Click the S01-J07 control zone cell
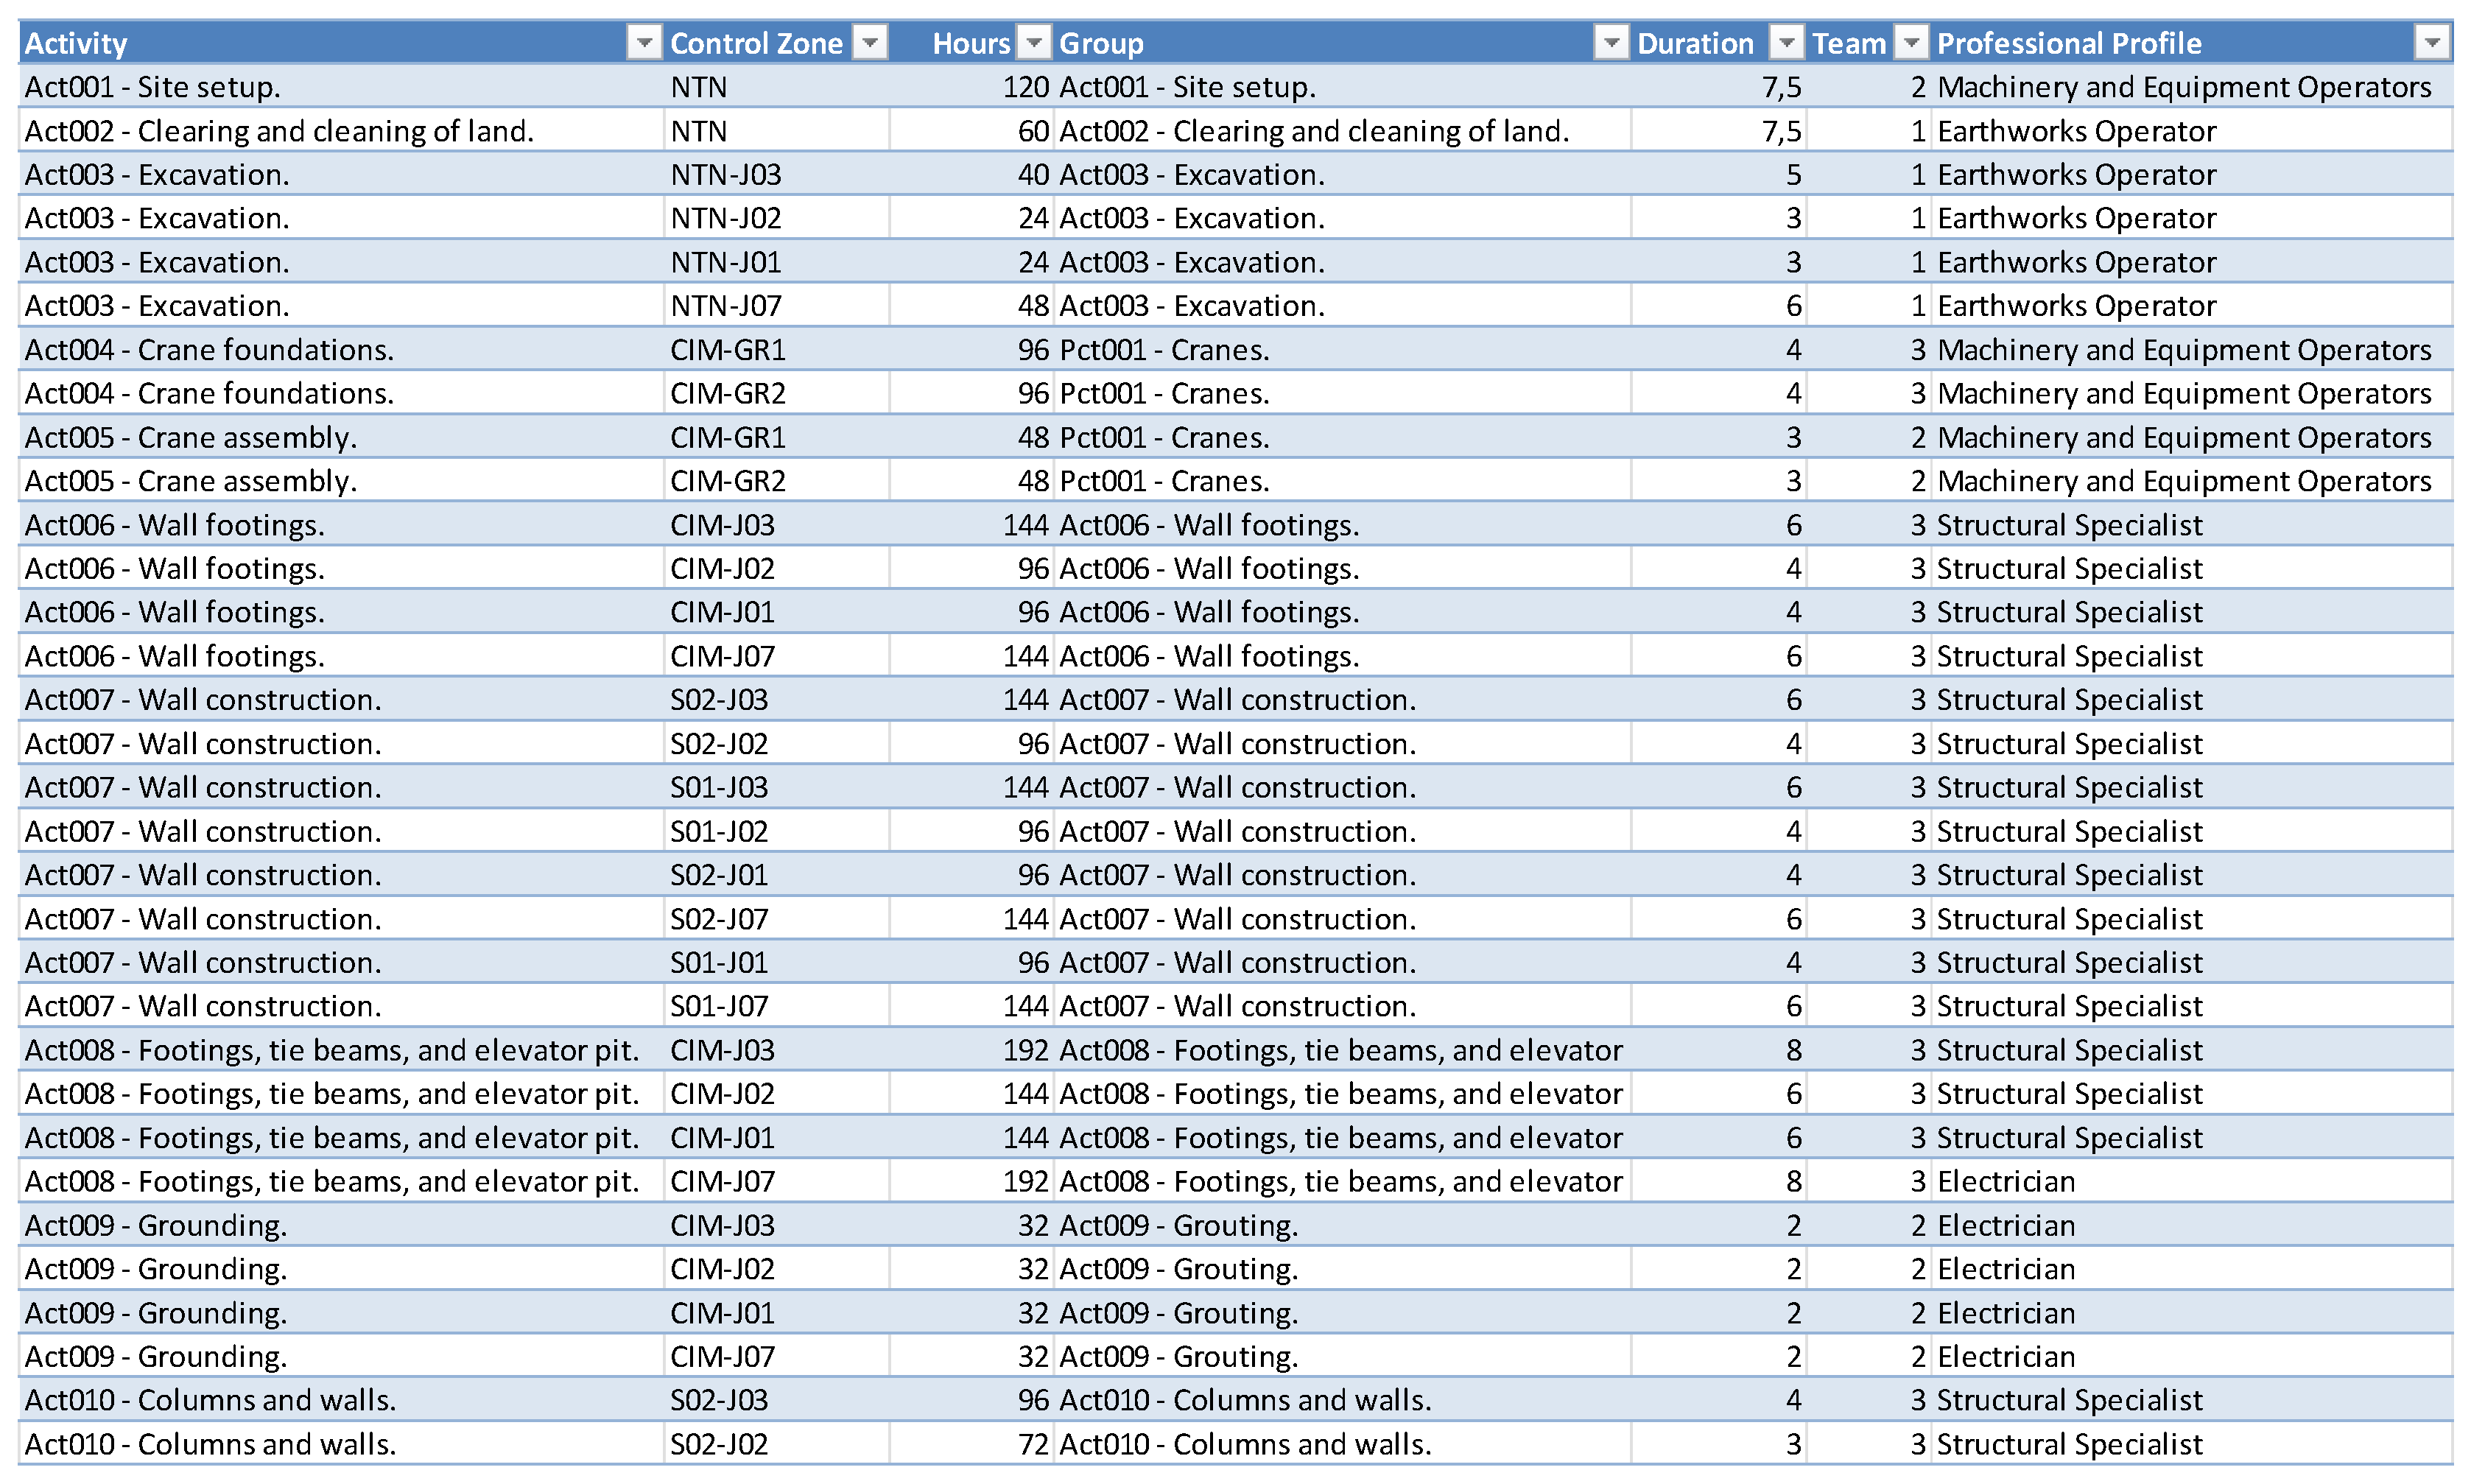 [x=719, y=1006]
